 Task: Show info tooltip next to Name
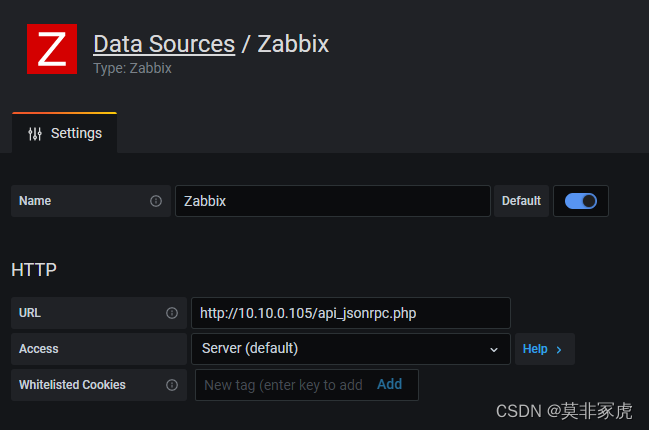[156, 201]
